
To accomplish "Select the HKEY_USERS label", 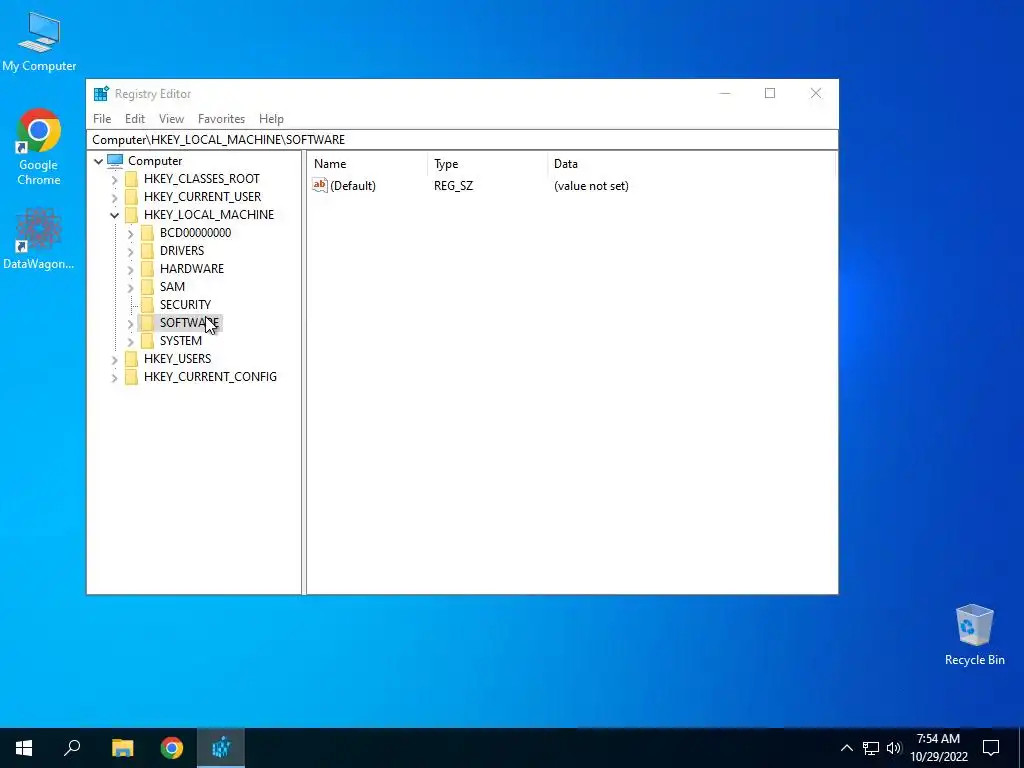I will 178,359.
